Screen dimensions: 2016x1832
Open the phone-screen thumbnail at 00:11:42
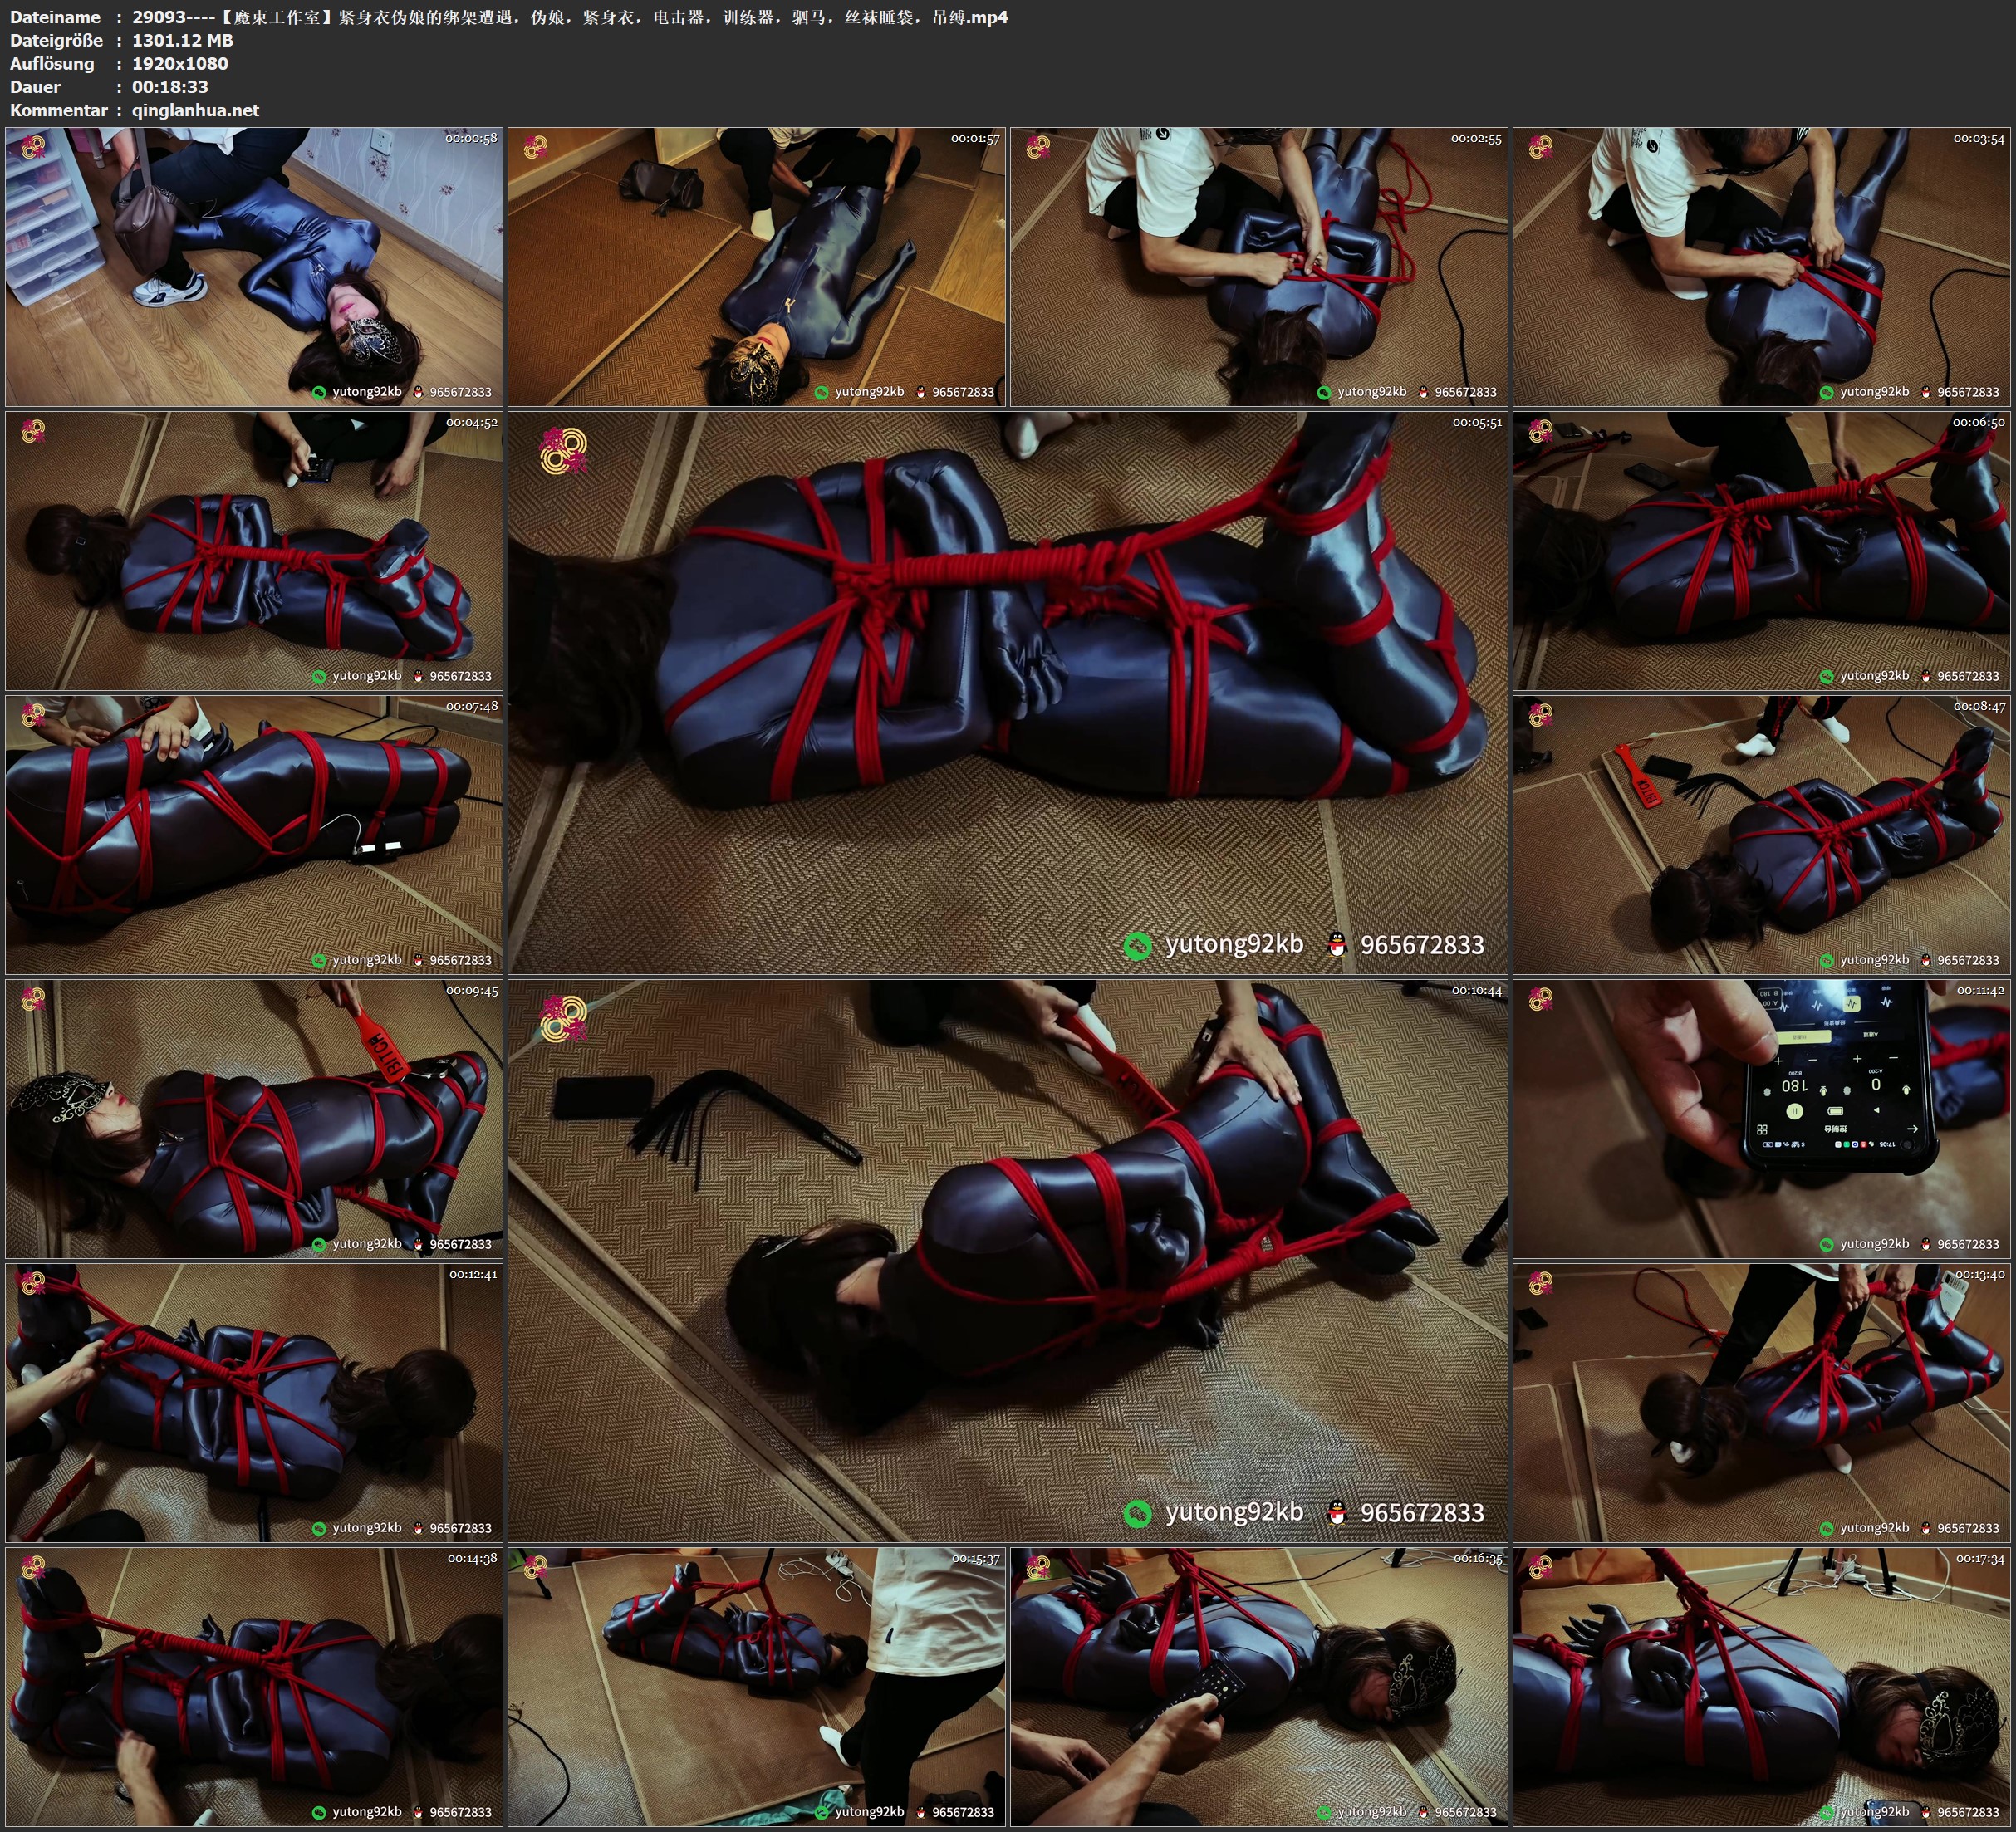[x=1762, y=1118]
